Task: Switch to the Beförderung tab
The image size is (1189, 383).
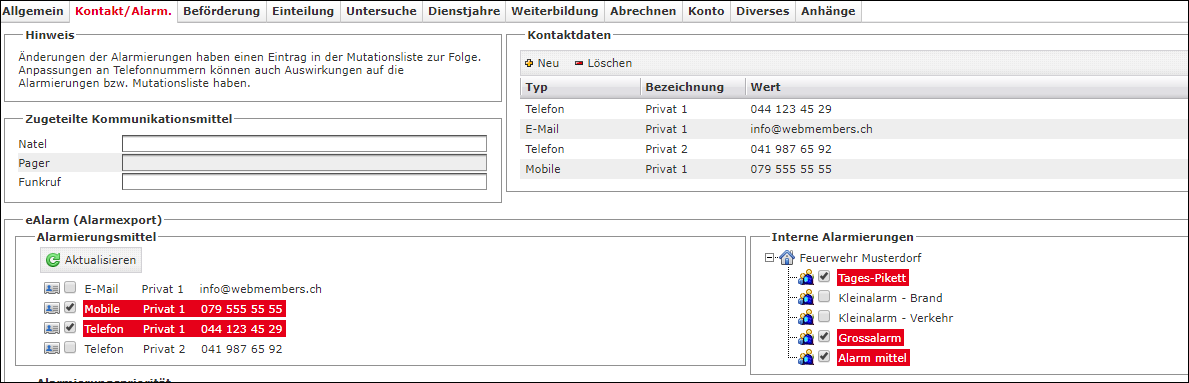Action: coord(221,11)
